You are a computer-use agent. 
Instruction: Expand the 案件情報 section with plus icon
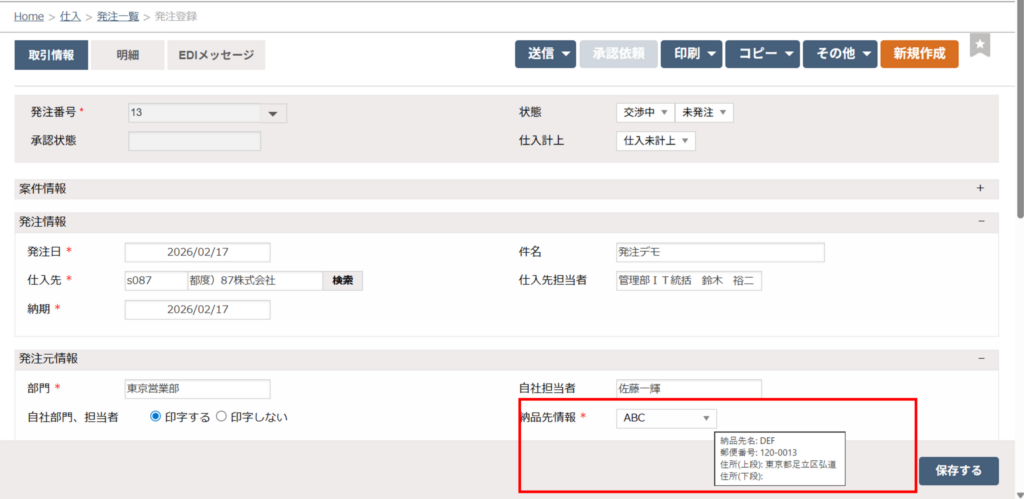pos(980,188)
